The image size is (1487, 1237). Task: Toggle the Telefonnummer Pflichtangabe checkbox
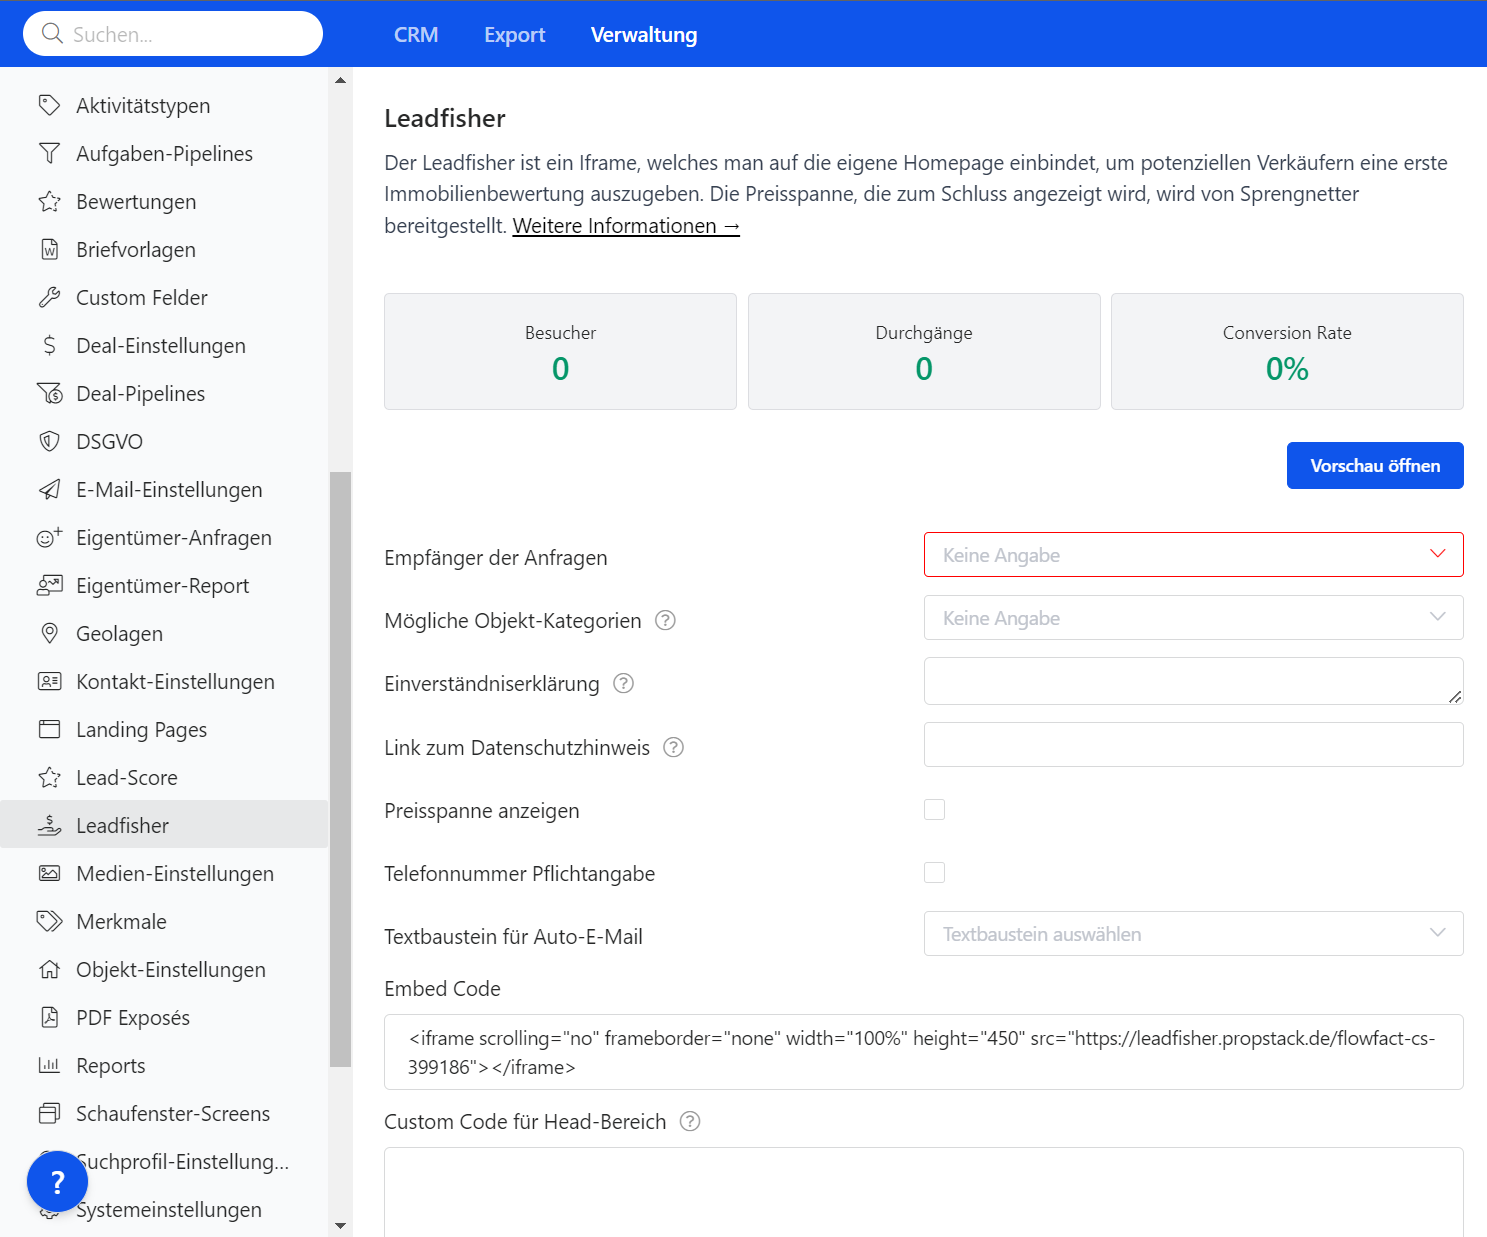[934, 873]
